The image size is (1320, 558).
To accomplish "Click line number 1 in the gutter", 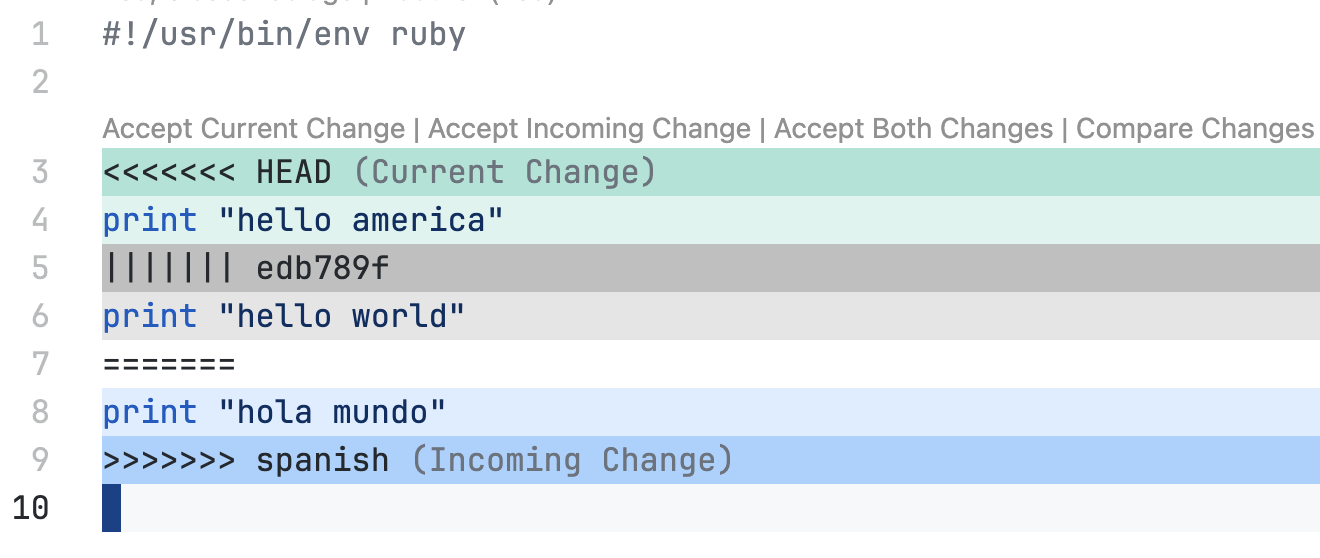I will click(x=40, y=35).
